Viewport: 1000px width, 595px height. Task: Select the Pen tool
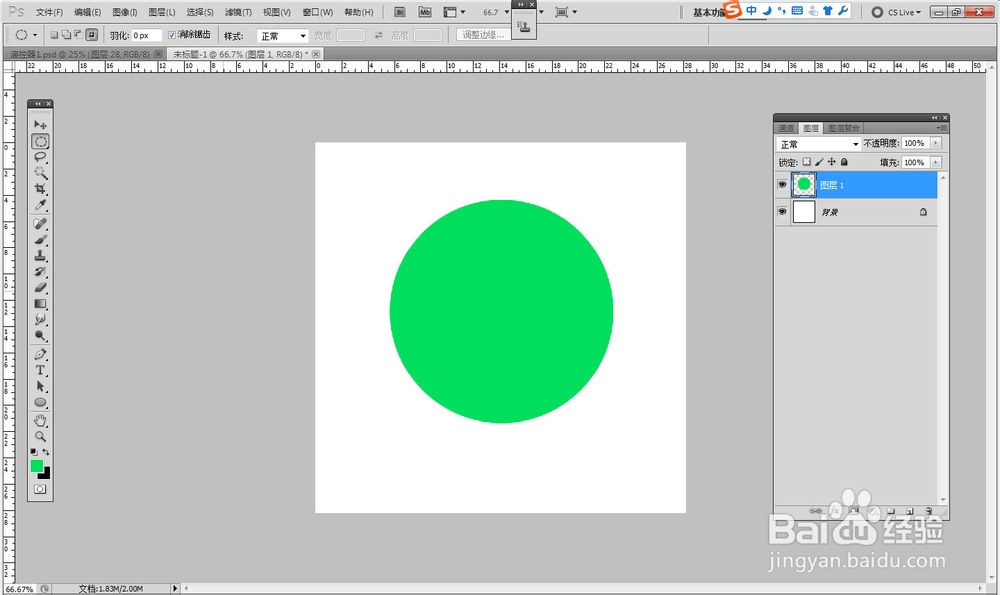pyautogui.click(x=40, y=355)
